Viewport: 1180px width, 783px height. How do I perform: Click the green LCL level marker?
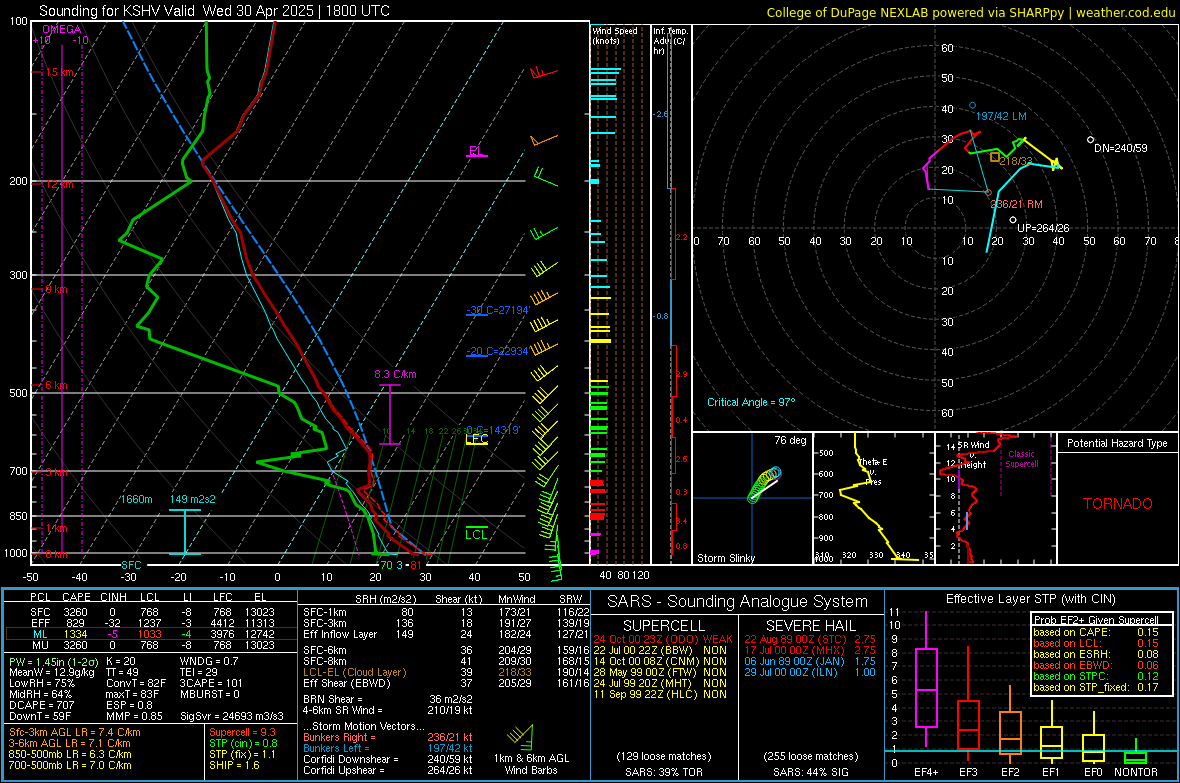point(476,533)
